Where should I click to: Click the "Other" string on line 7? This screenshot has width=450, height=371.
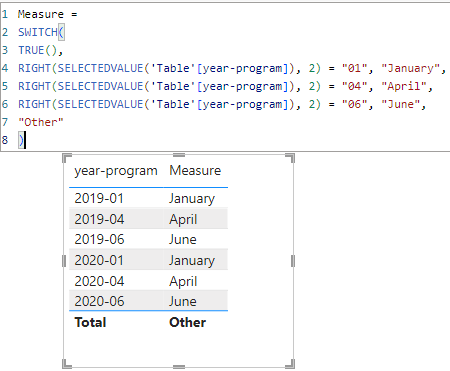(41, 122)
